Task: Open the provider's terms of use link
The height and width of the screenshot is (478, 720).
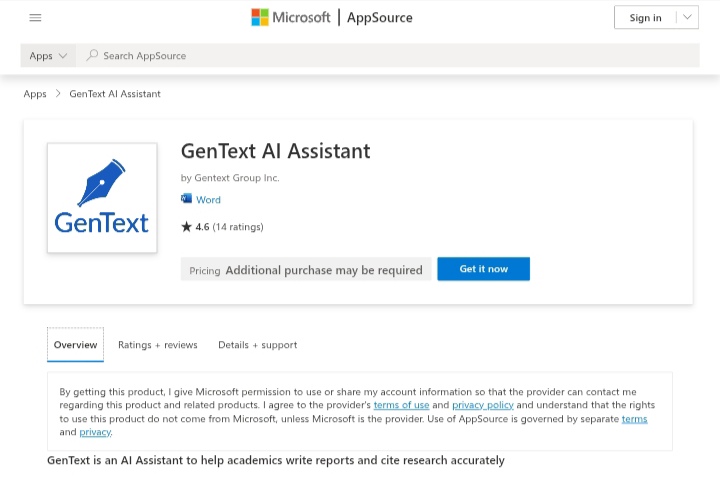Action: (401, 405)
